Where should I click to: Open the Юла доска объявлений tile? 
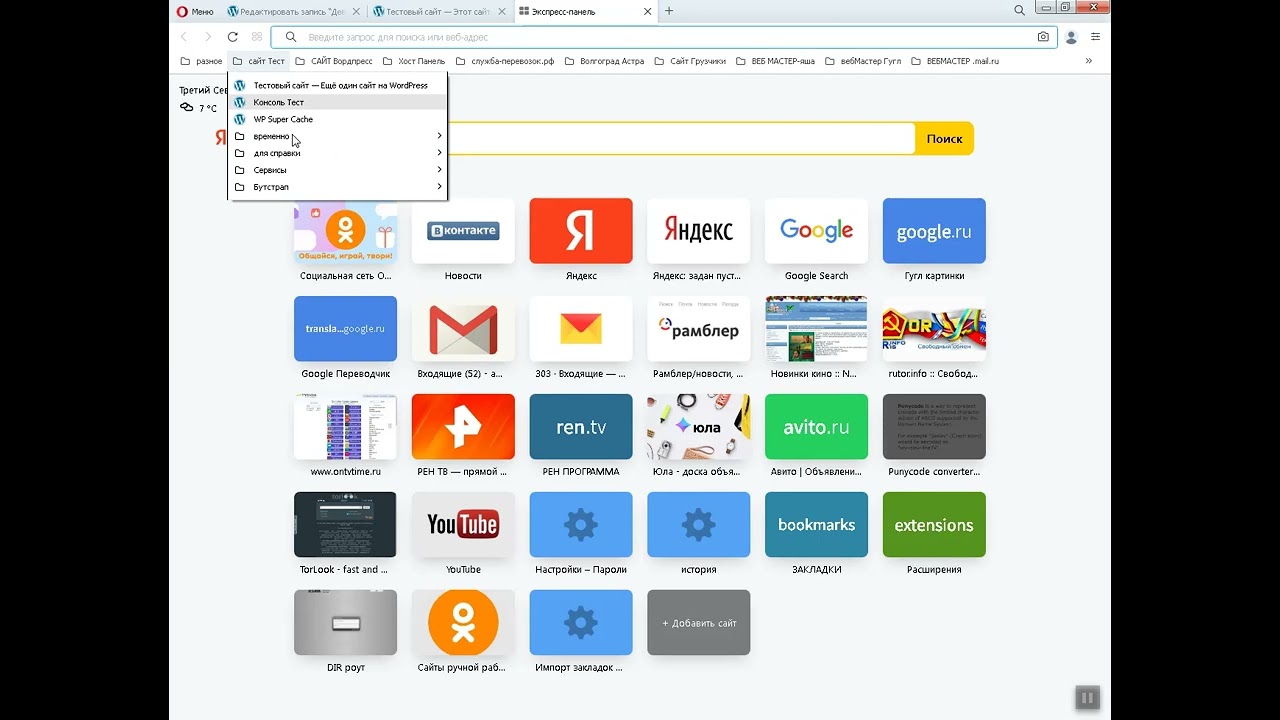699,427
